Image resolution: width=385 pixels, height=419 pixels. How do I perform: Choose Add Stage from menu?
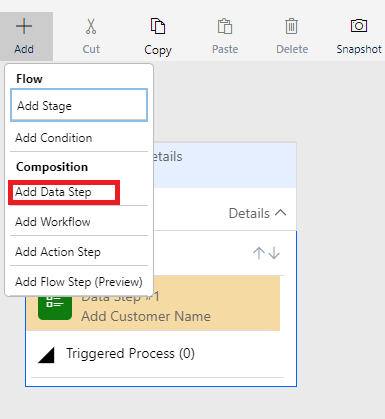[x=79, y=105]
